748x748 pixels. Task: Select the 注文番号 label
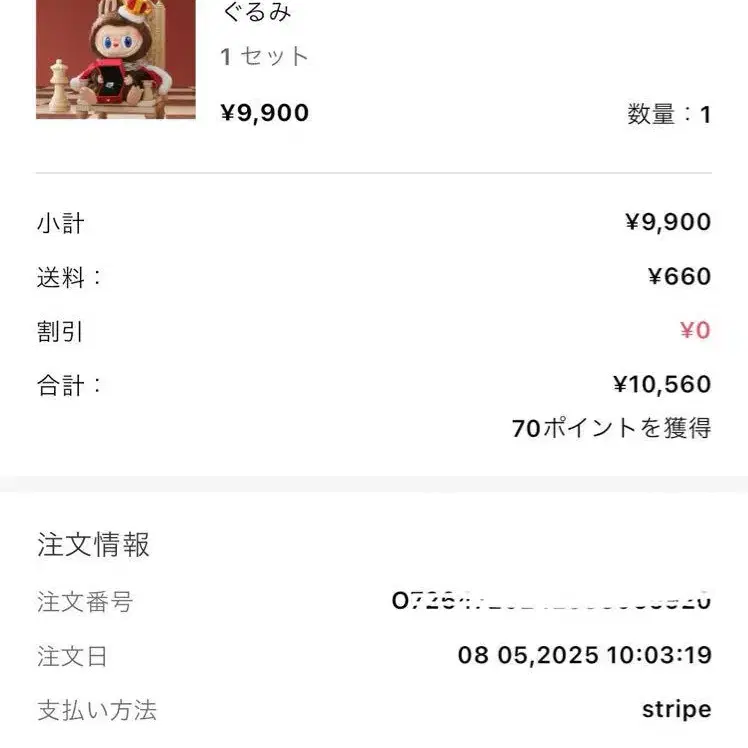[x=85, y=602]
